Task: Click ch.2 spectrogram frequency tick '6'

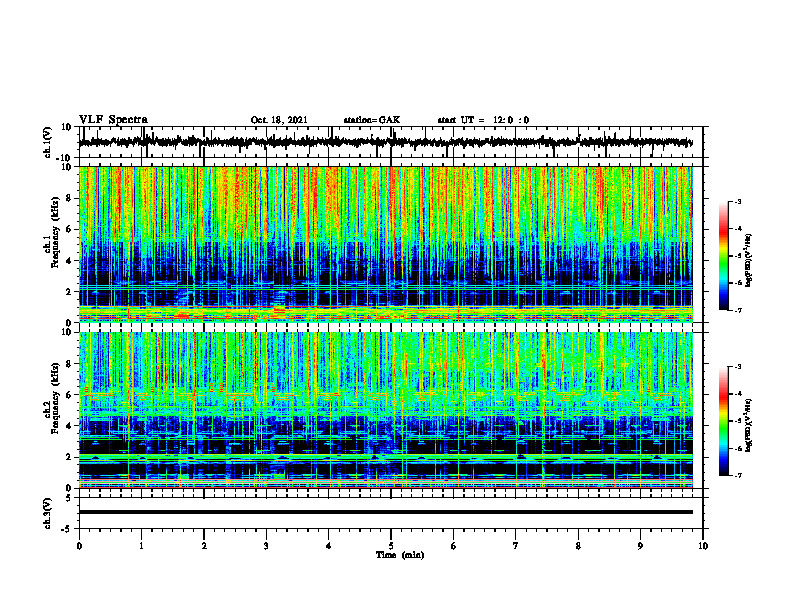Action: tap(70, 395)
